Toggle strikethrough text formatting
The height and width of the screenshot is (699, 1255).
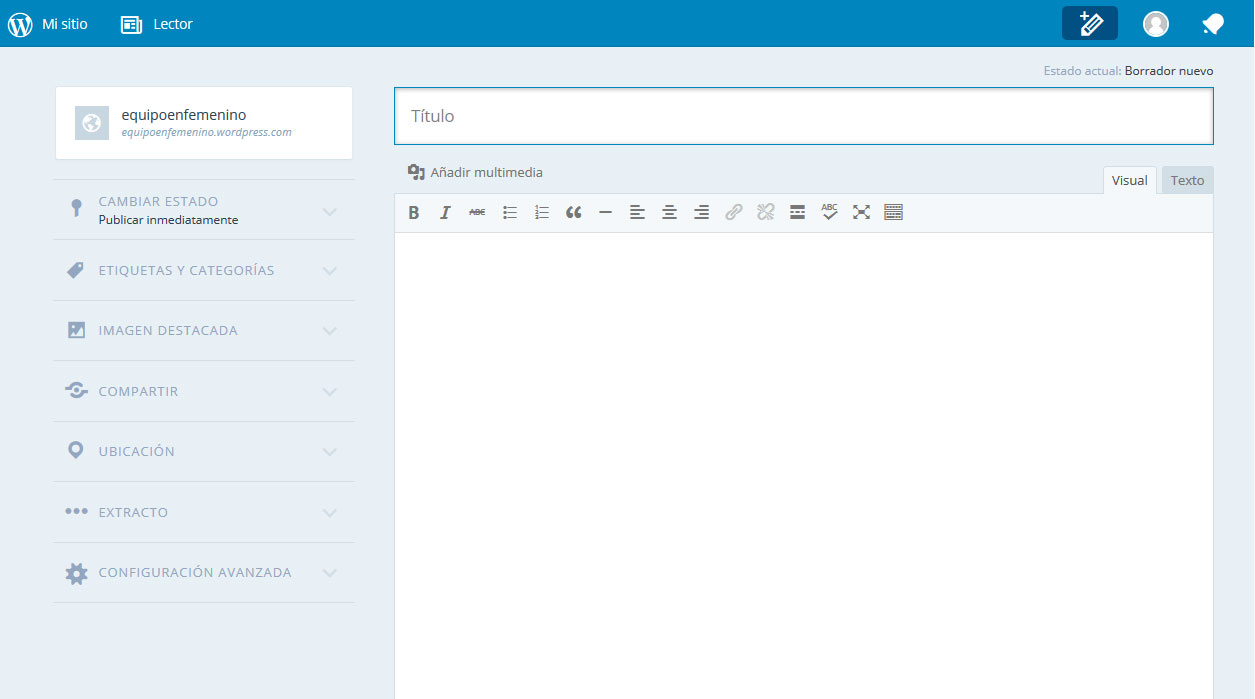477,212
